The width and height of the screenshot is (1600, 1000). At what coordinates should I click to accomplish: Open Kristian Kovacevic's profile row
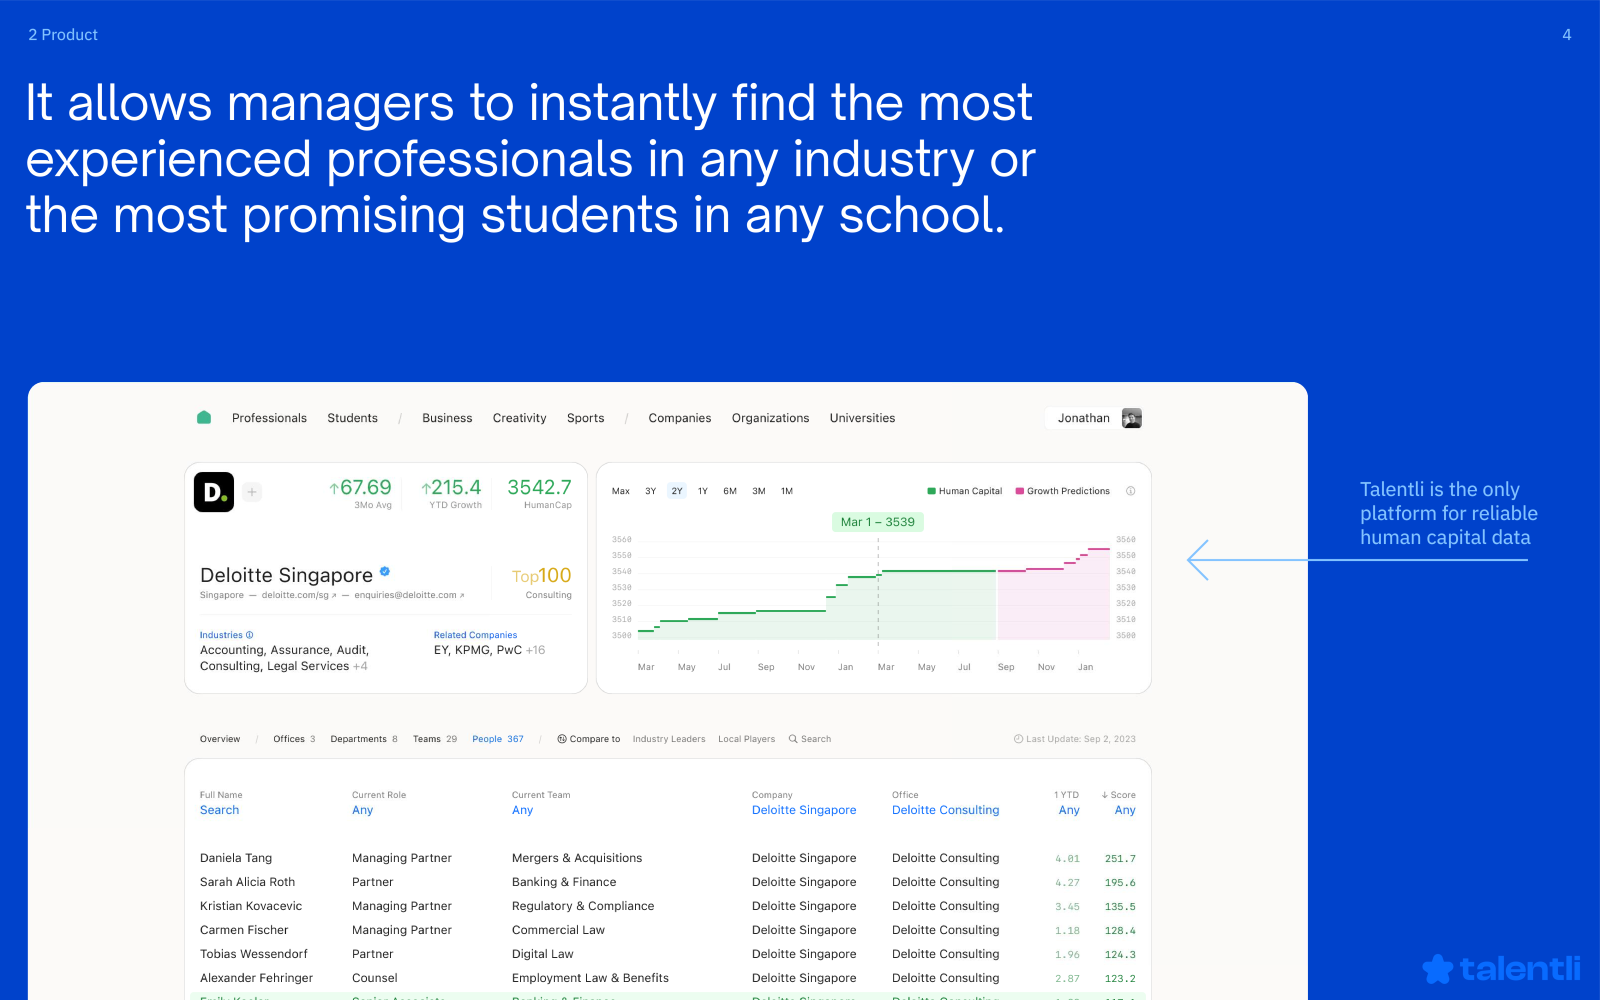coord(668,906)
